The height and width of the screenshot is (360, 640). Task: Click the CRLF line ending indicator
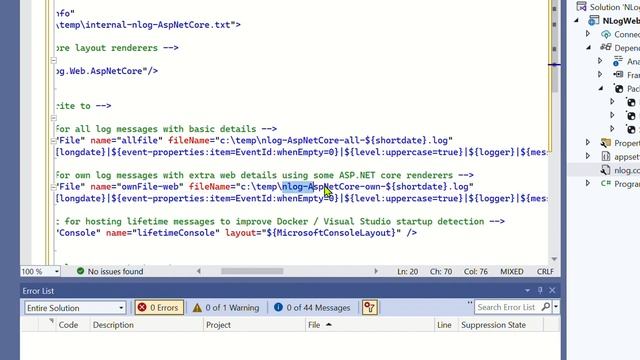(545, 271)
